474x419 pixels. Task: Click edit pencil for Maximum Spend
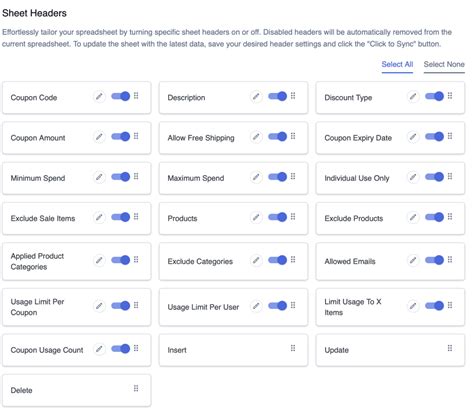pyautogui.click(x=256, y=177)
